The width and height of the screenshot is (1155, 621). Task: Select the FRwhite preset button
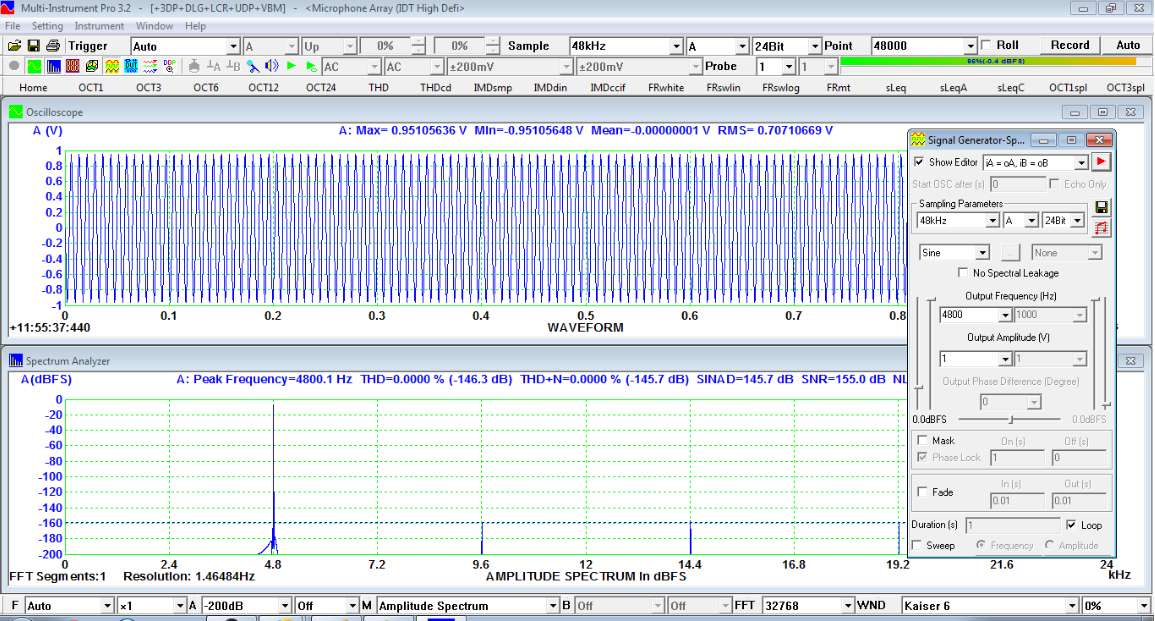[x=666, y=87]
